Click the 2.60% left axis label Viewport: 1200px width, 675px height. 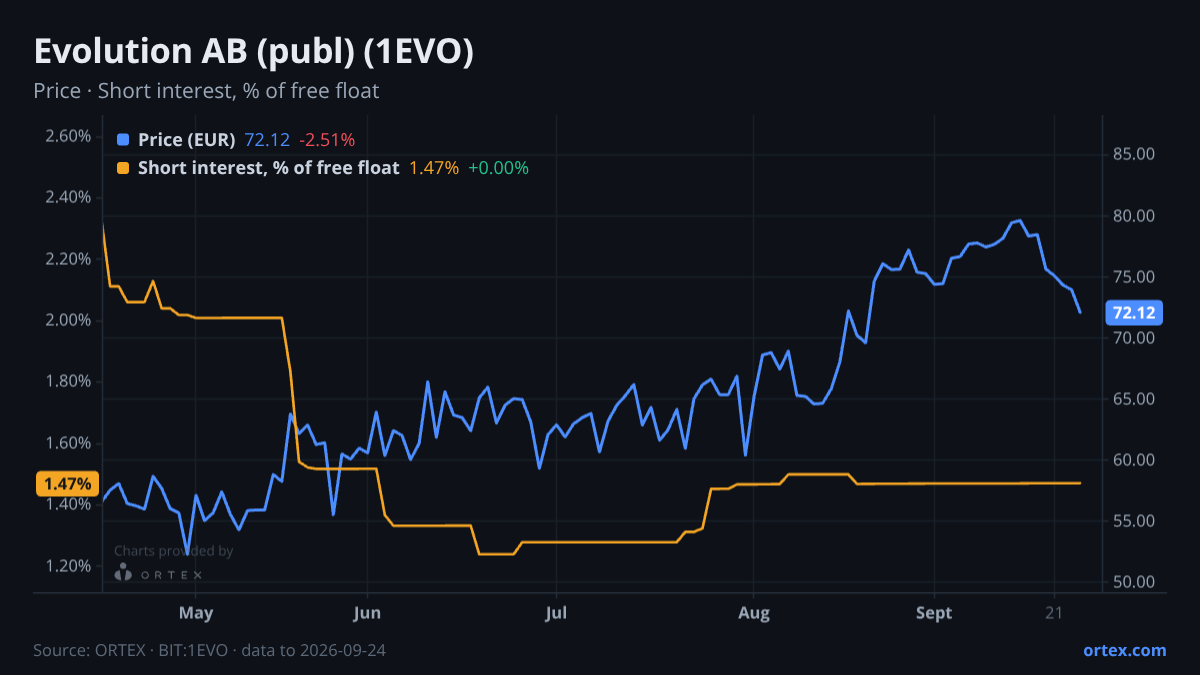[68, 136]
